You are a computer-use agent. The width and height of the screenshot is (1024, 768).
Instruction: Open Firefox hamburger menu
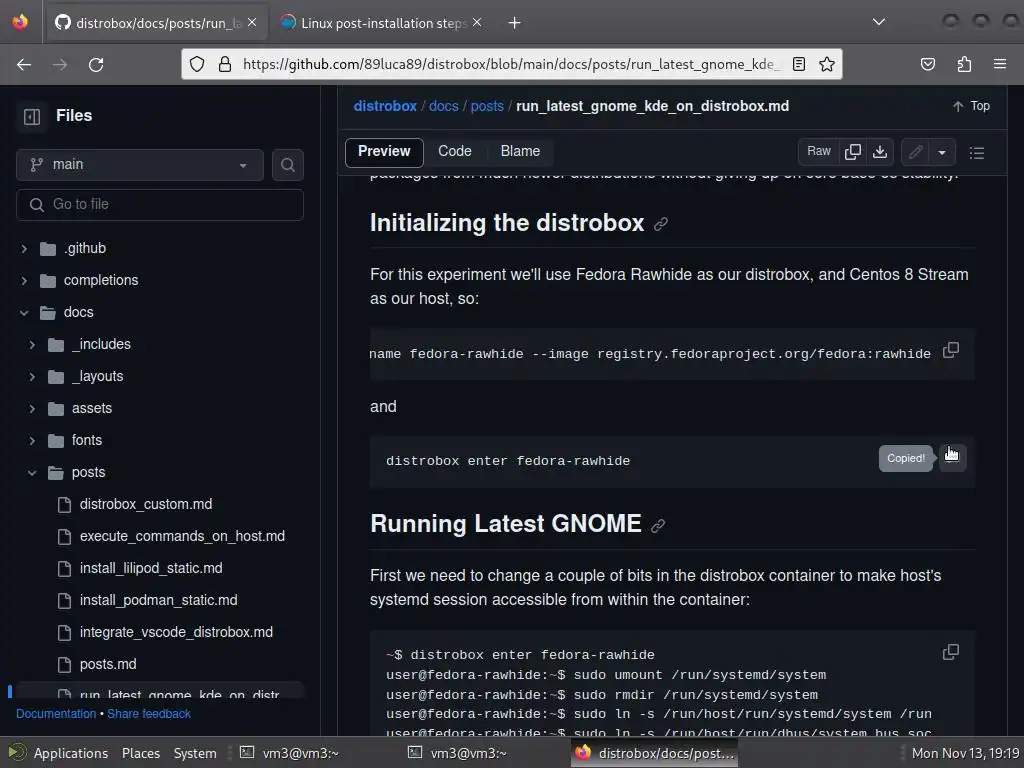[x=1000, y=64]
